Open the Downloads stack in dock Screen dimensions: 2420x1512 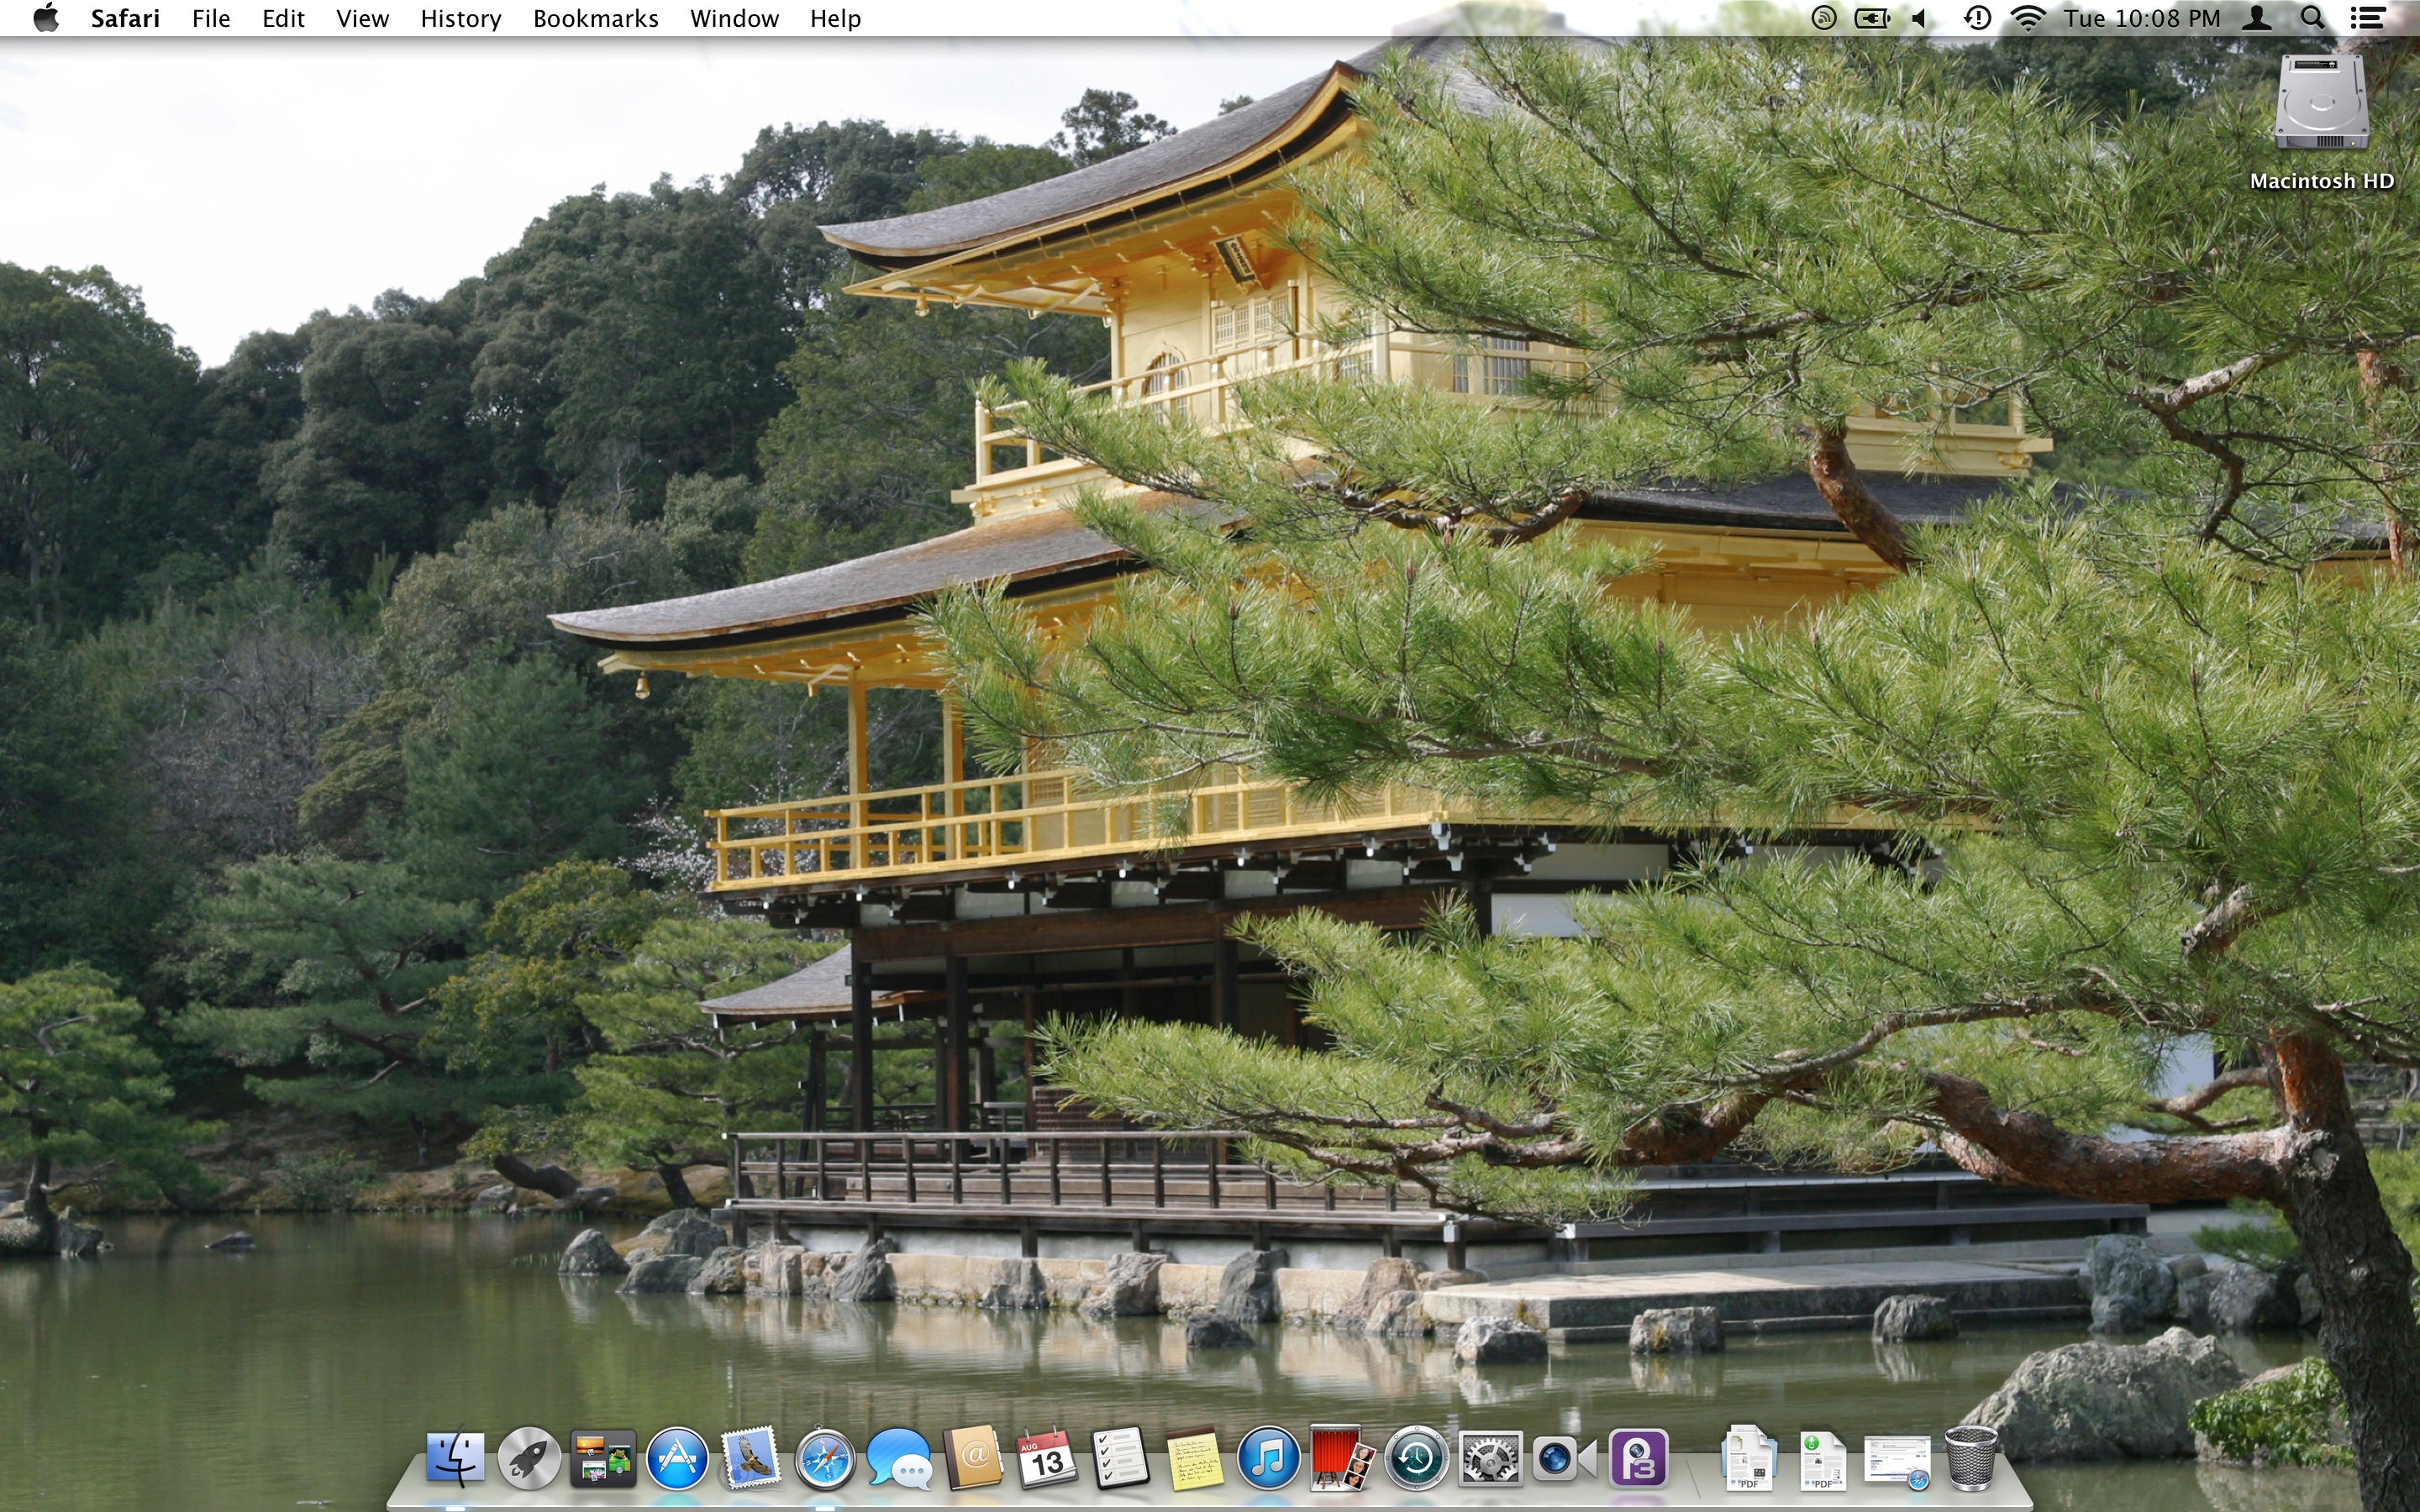click(x=1823, y=1459)
